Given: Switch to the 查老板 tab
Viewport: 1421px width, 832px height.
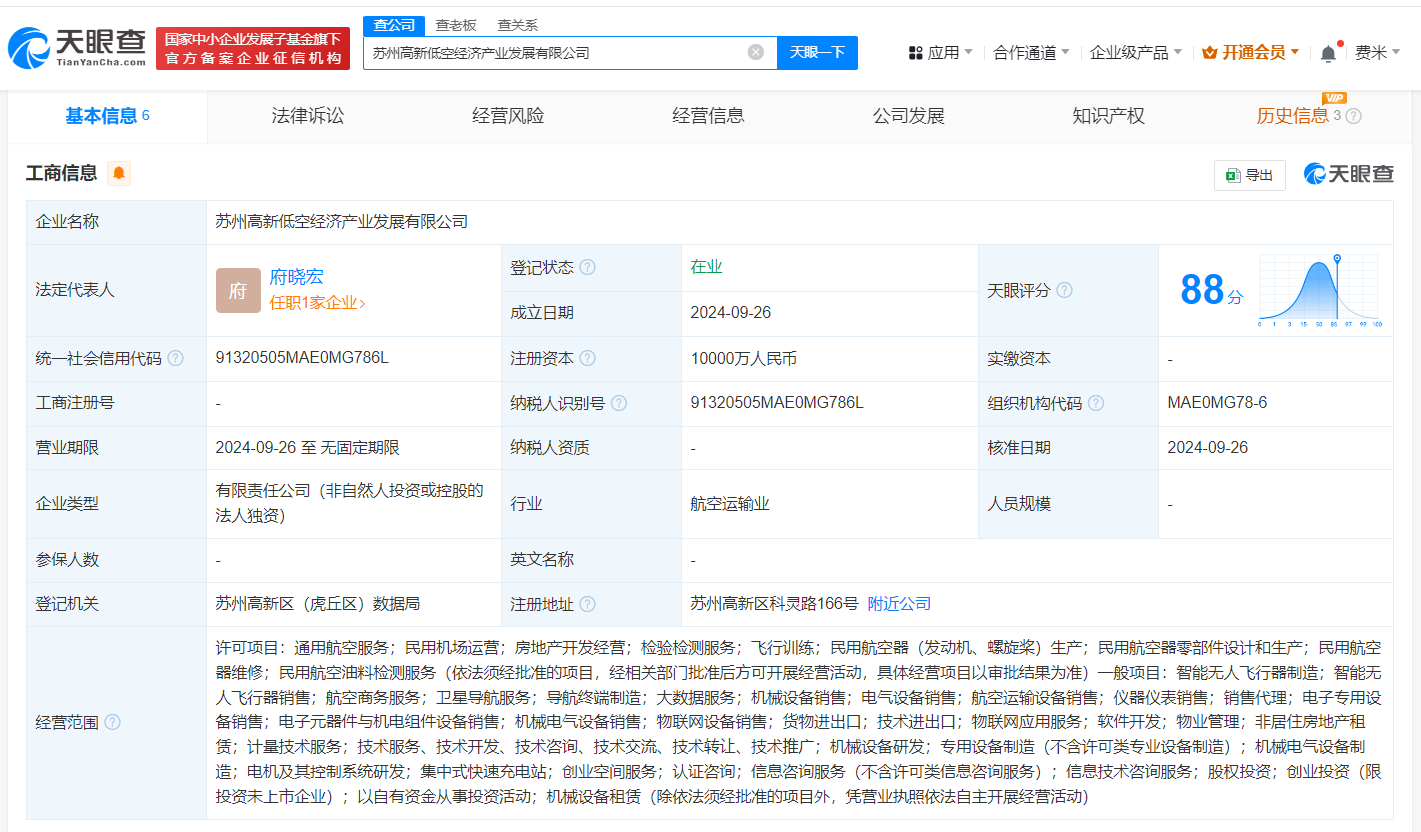Looking at the screenshot, I should click(455, 25).
